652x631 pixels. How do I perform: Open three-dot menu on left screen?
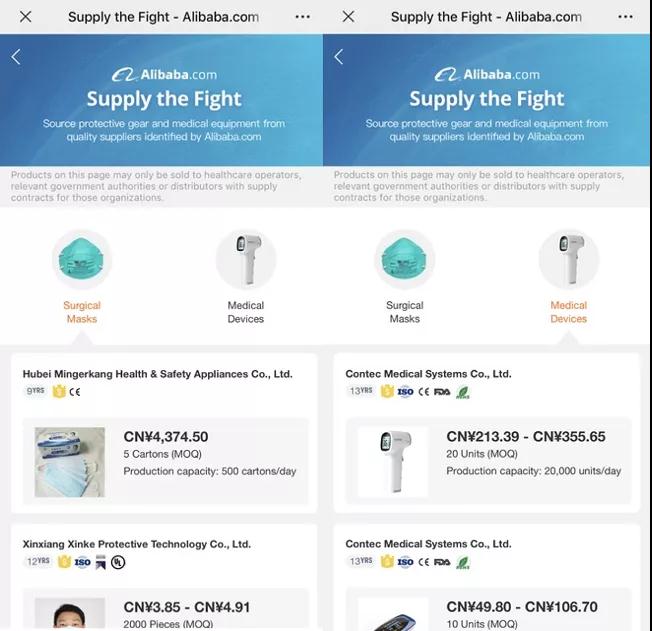[x=302, y=17]
